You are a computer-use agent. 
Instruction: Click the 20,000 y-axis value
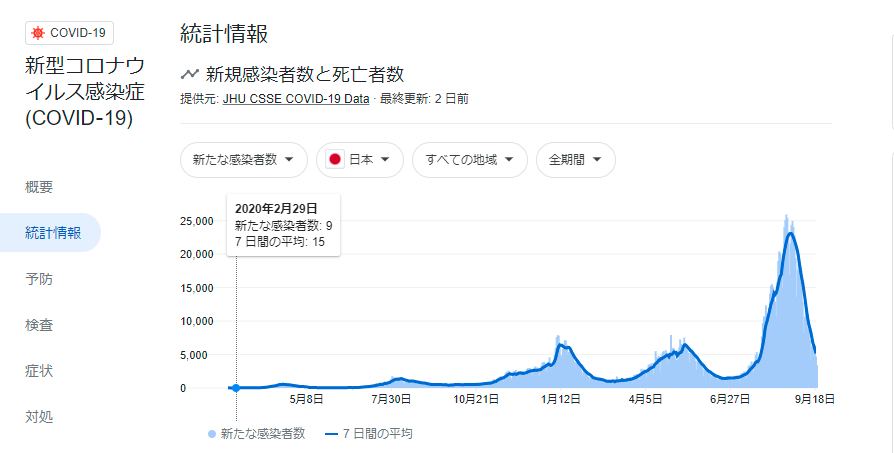tap(197, 254)
